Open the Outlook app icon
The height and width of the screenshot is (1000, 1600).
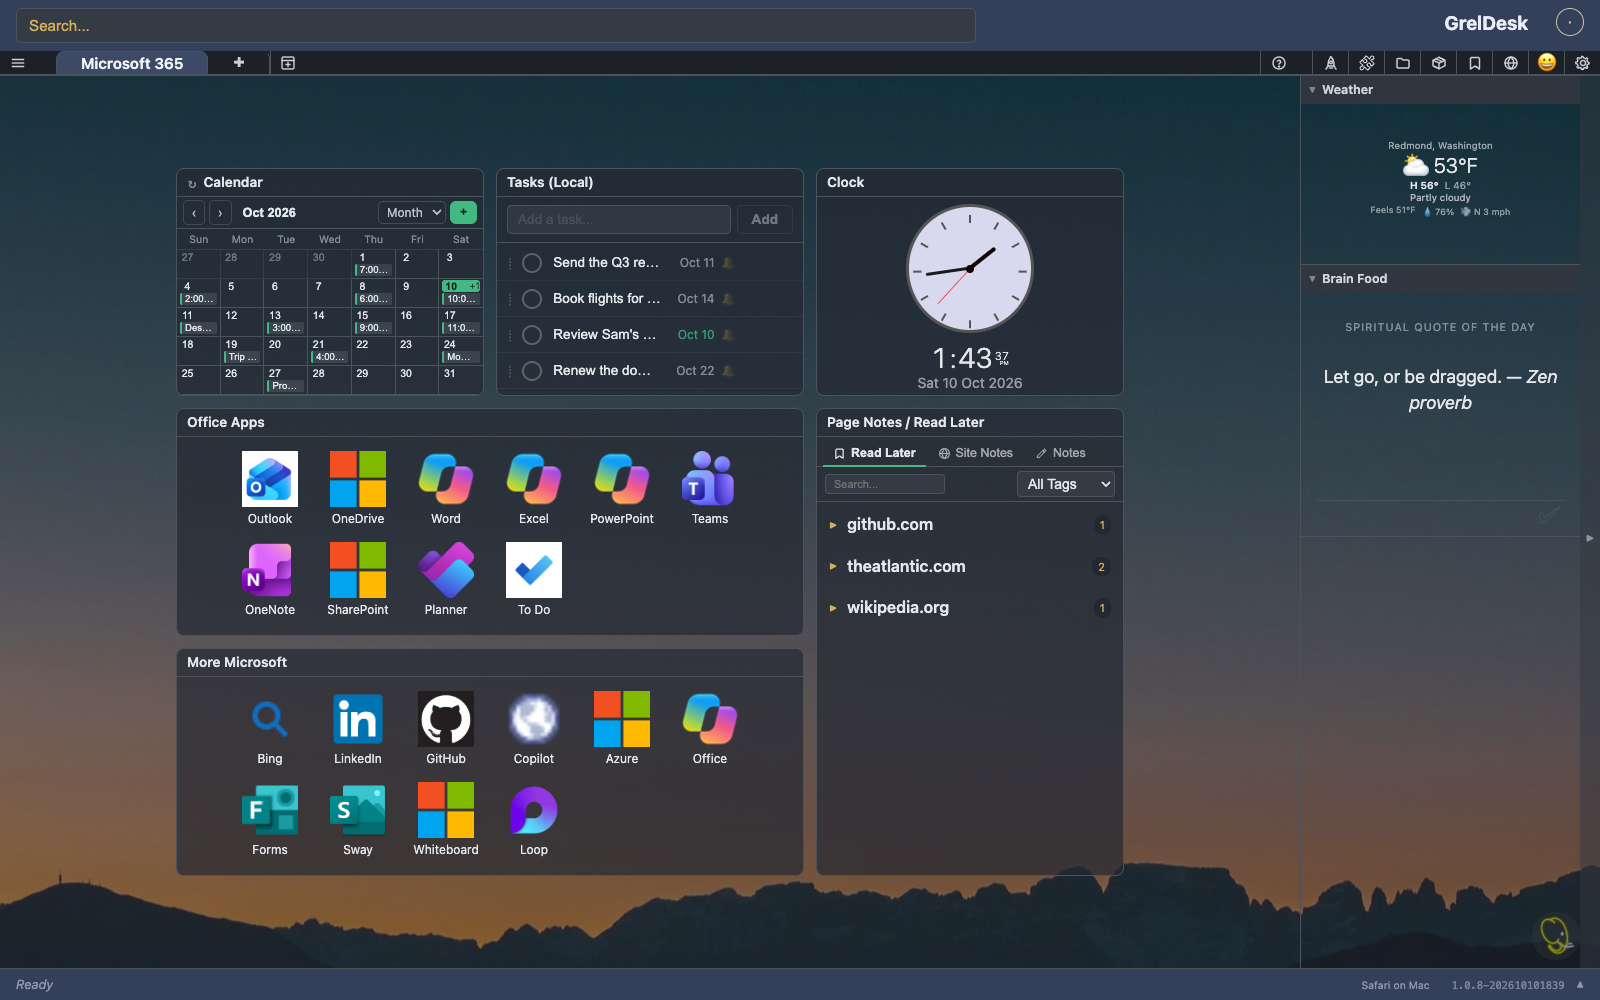coord(270,479)
